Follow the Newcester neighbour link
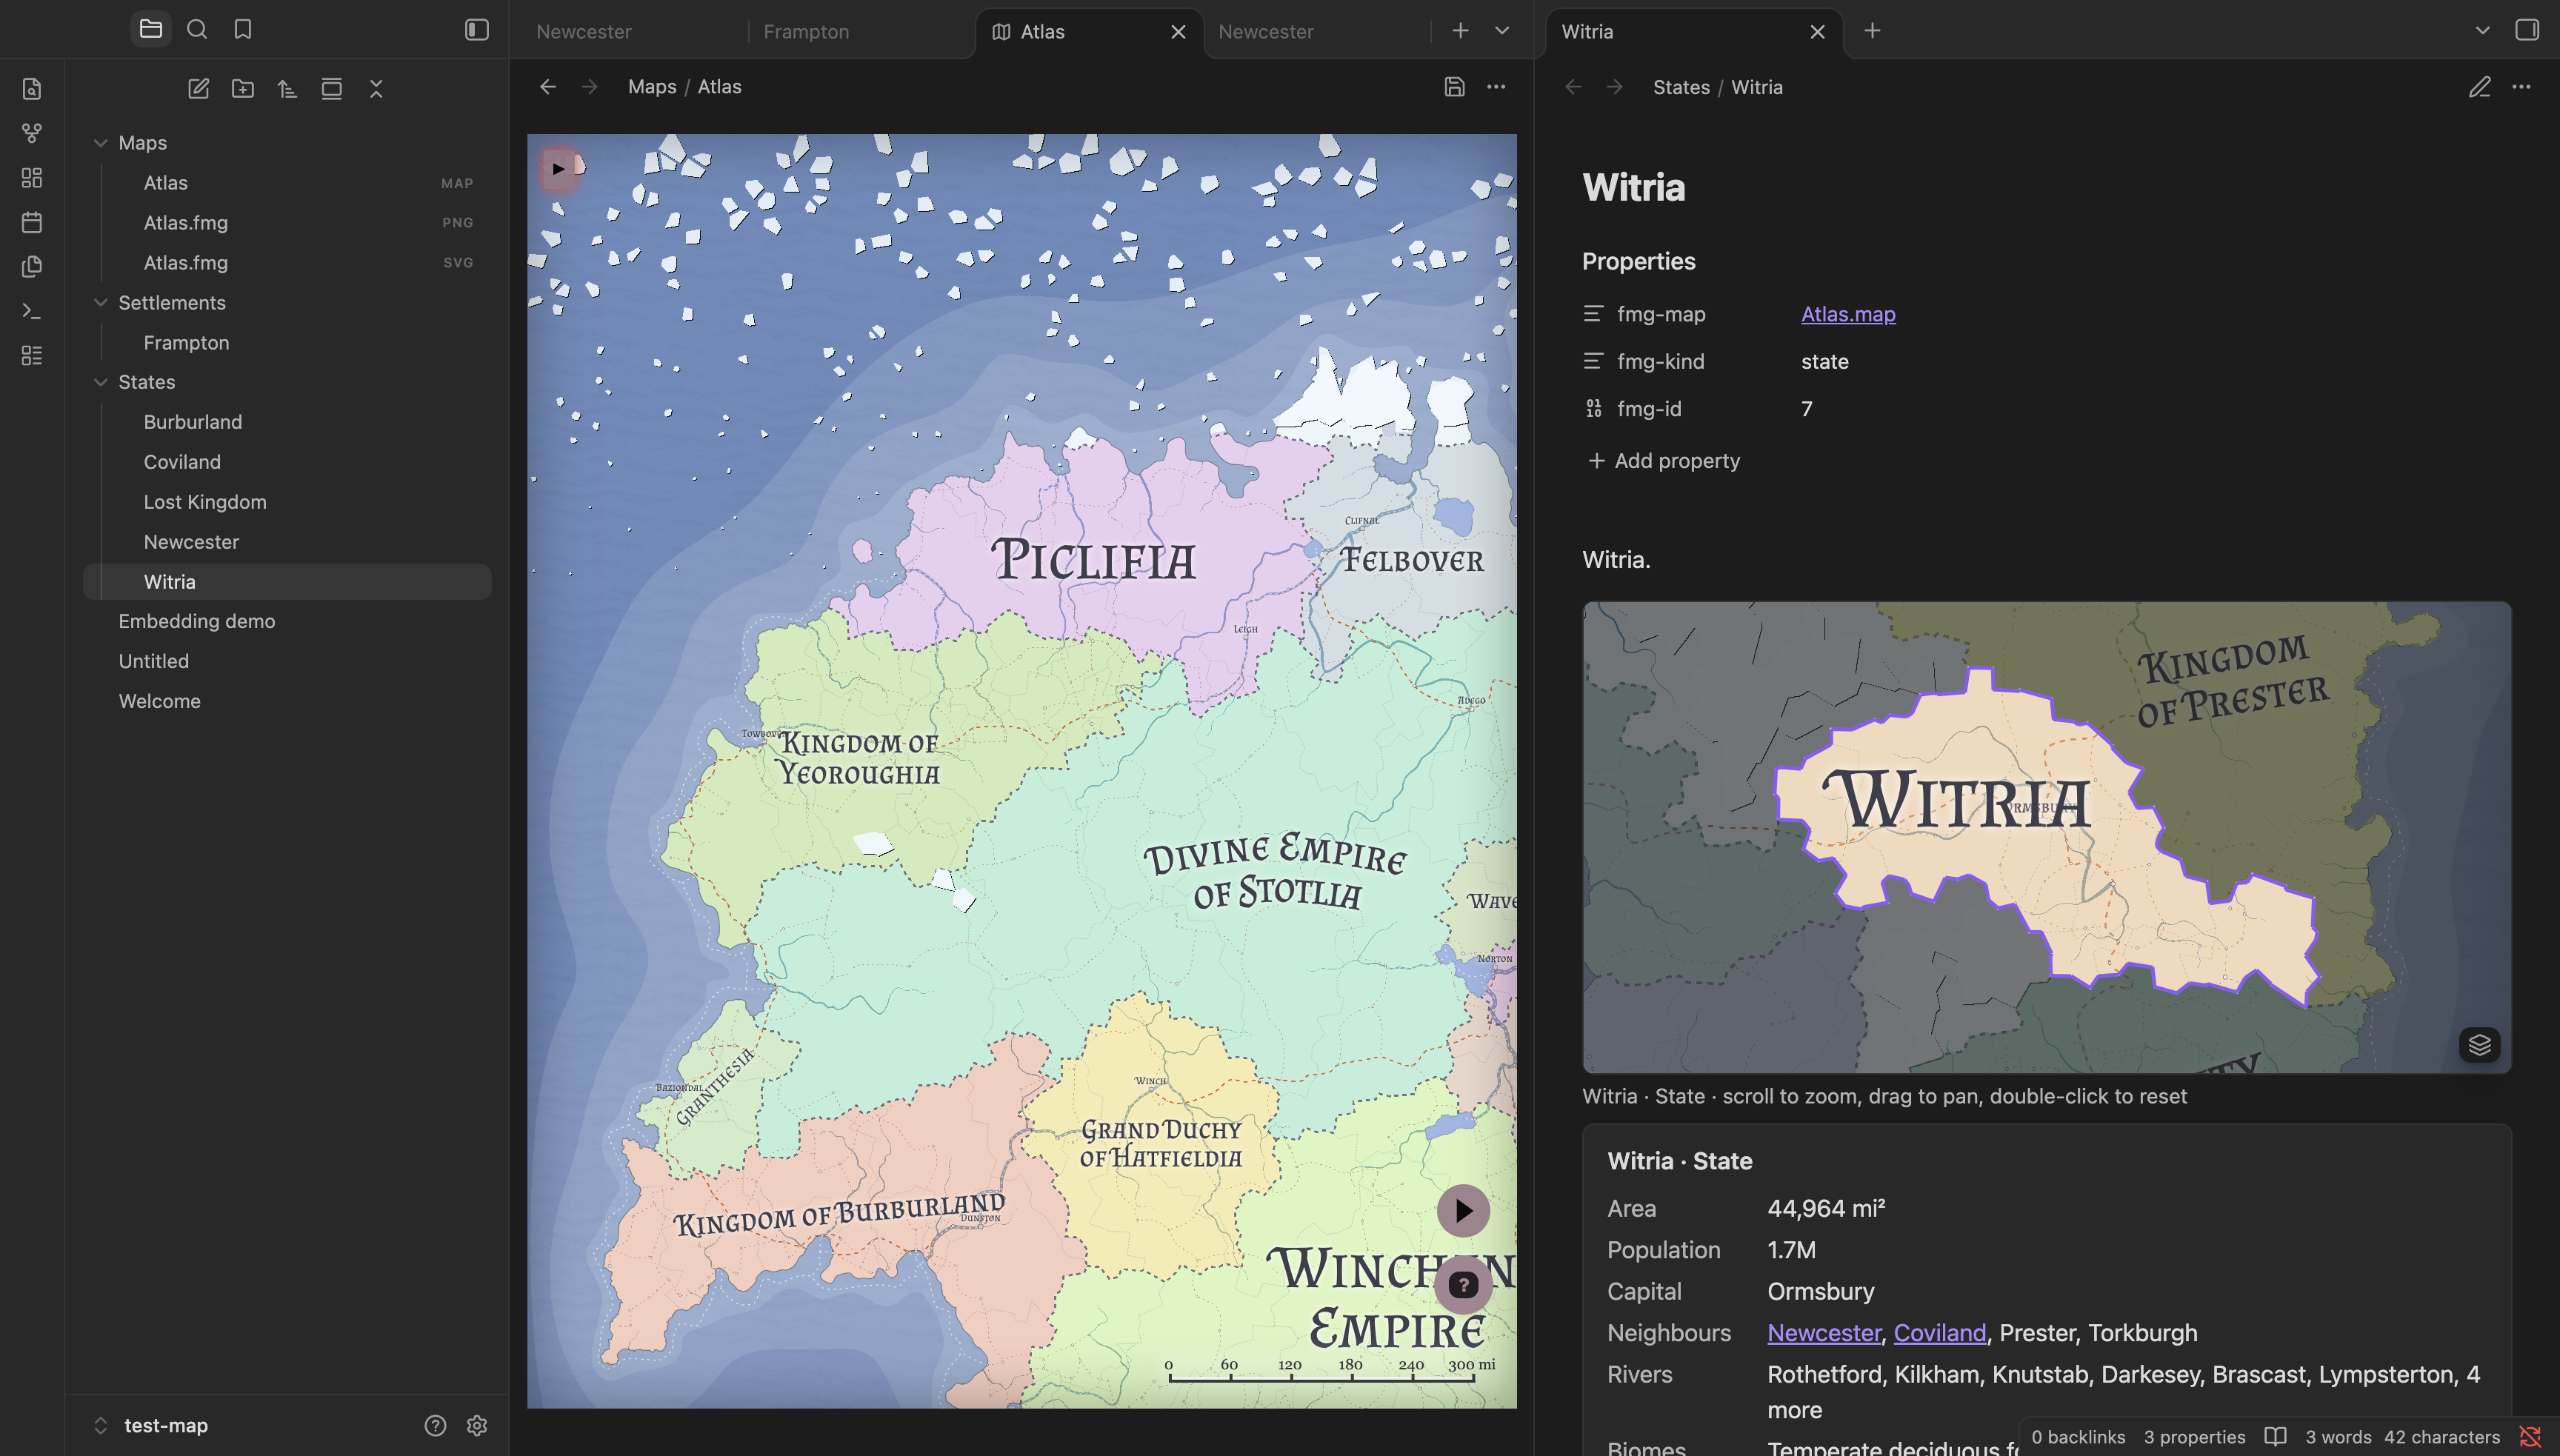This screenshot has height=1456, width=2560. [x=1824, y=1333]
